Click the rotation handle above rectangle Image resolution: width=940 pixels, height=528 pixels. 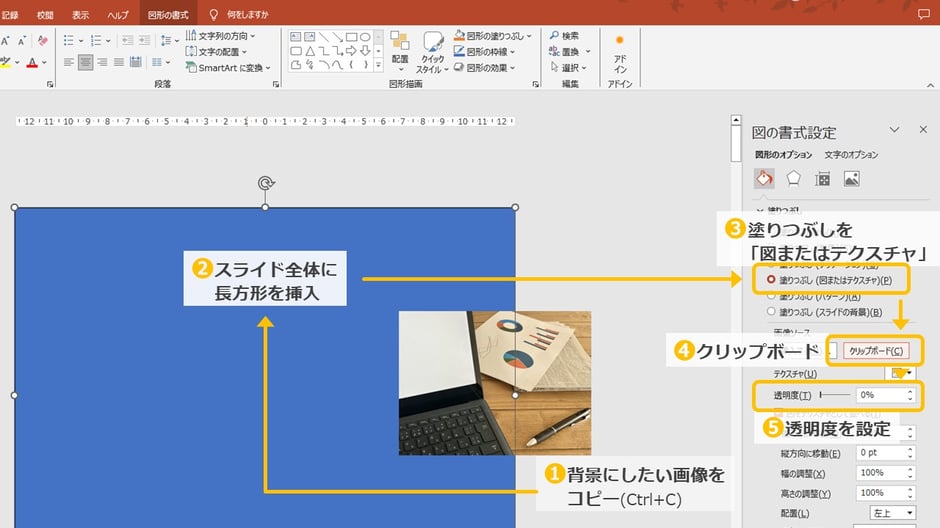(266, 183)
